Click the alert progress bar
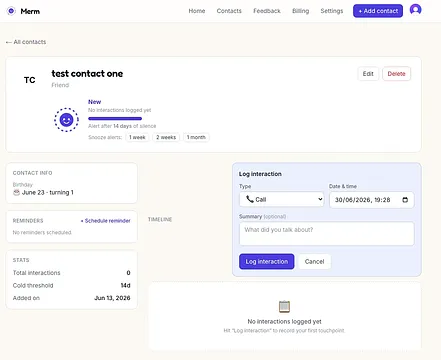This screenshot has height=360, width=441. point(115,118)
